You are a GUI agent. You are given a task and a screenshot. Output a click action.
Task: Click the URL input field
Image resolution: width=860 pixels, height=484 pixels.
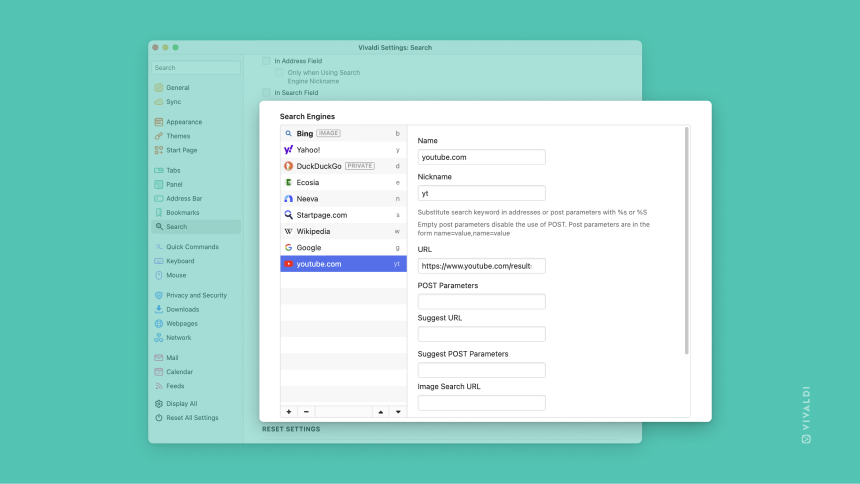pos(482,266)
